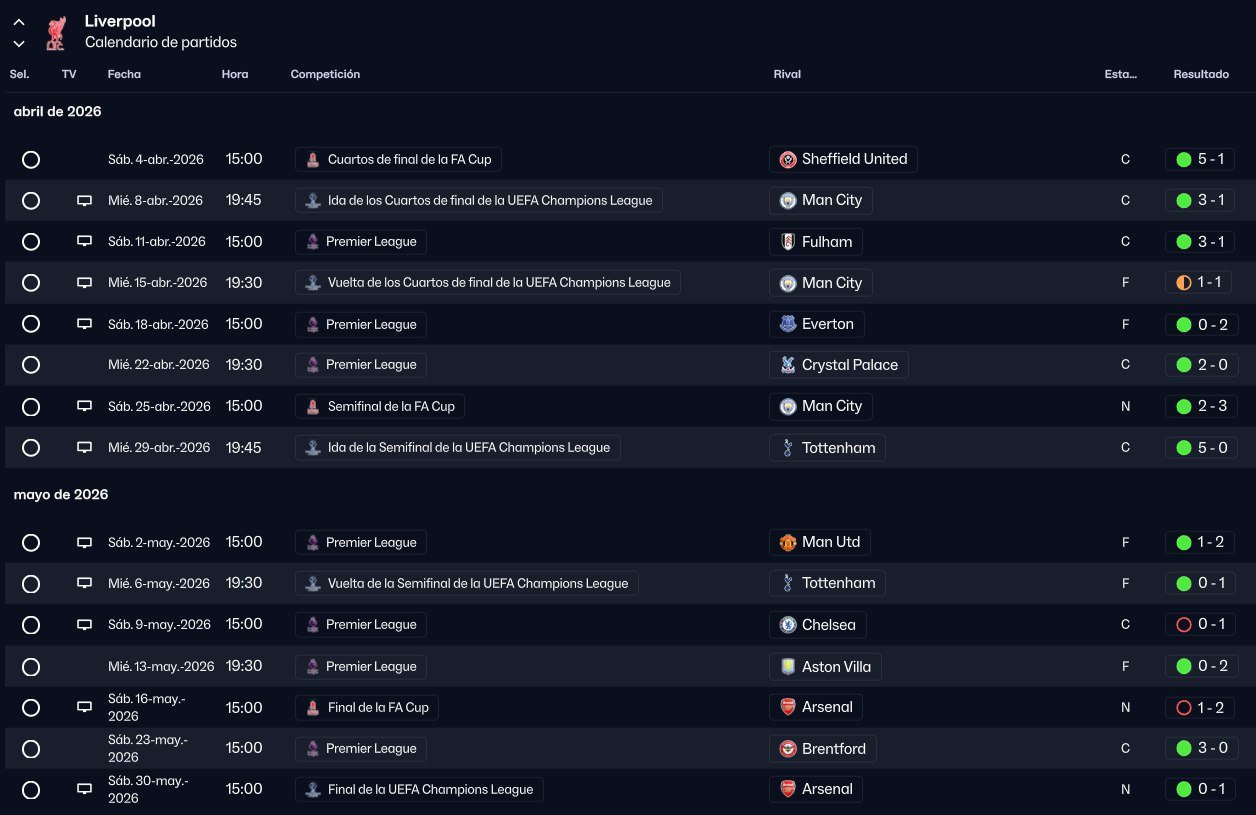The height and width of the screenshot is (815, 1256).
Task: Click the Crystal Palace club badge
Action: tap(788, 365)
